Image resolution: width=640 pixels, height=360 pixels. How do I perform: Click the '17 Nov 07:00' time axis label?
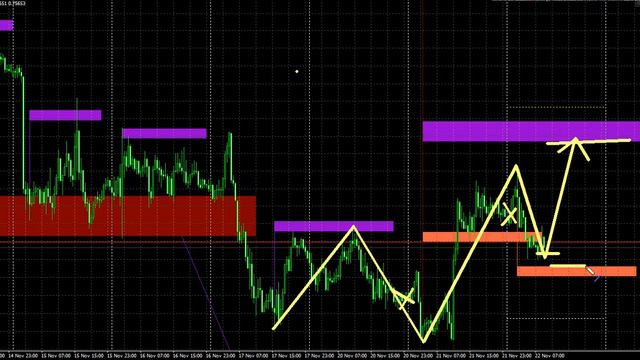[253, 356]
